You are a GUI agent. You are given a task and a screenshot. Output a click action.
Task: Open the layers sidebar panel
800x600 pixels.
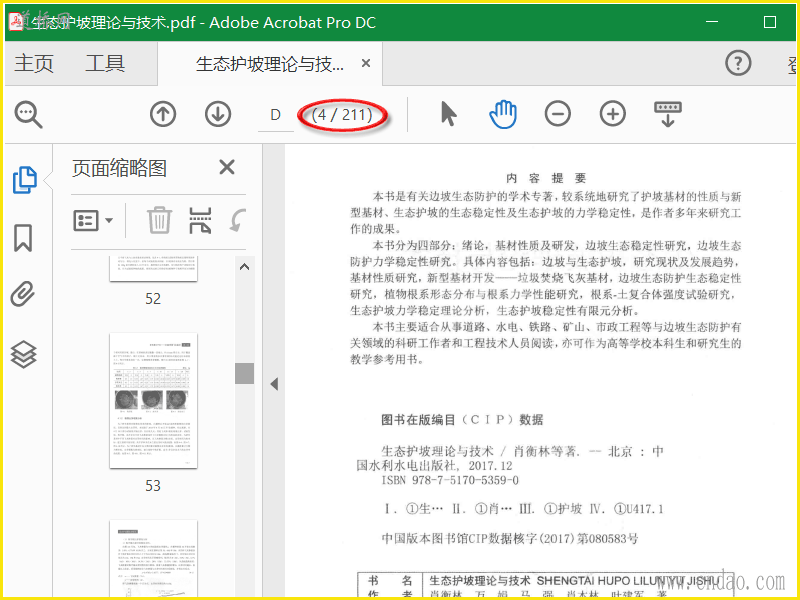pyautogui.click(x=23, y=354)
